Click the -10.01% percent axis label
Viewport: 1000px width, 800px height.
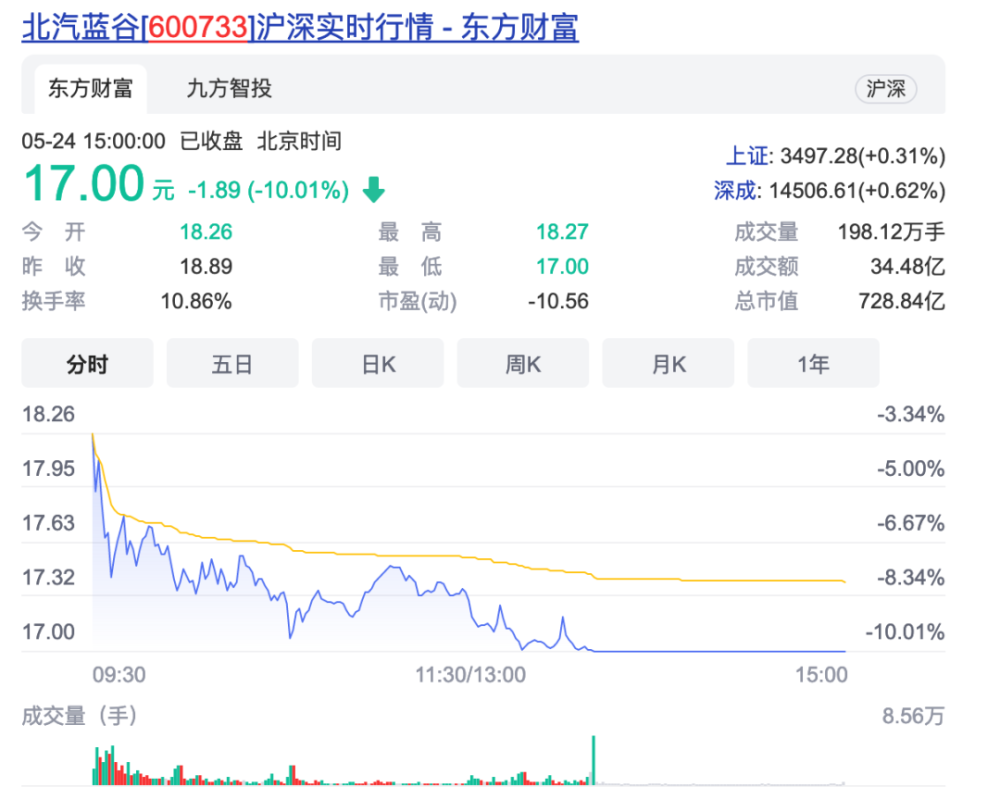(x=905, y=632)
